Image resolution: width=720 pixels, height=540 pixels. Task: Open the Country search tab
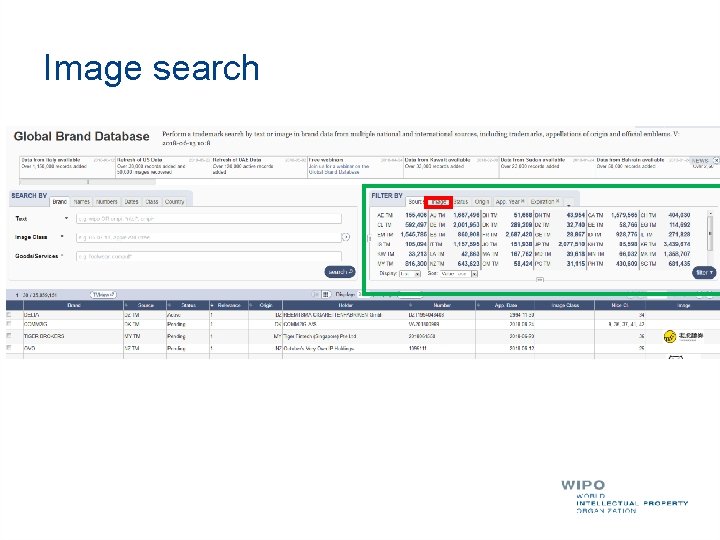click(174, 202)
